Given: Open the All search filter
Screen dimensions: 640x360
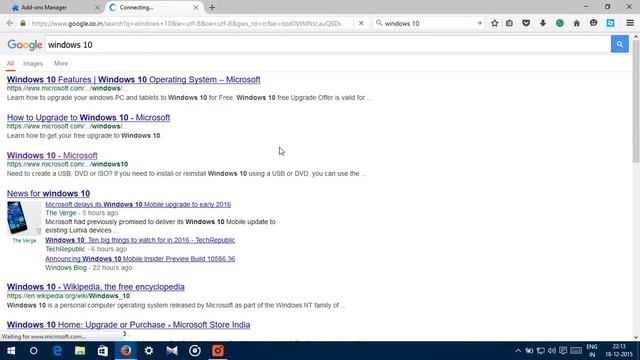Looking at the screenshot, I should [10, 64].
